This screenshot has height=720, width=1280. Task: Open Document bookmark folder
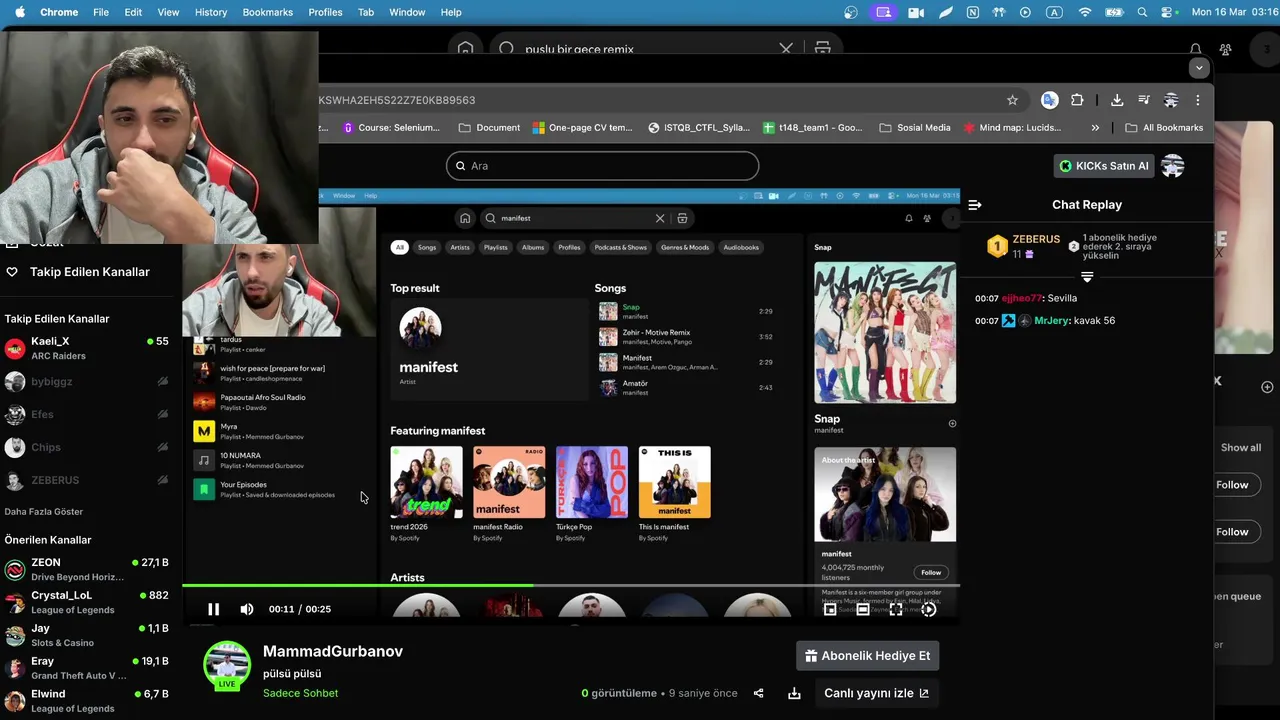coord(489,128)
